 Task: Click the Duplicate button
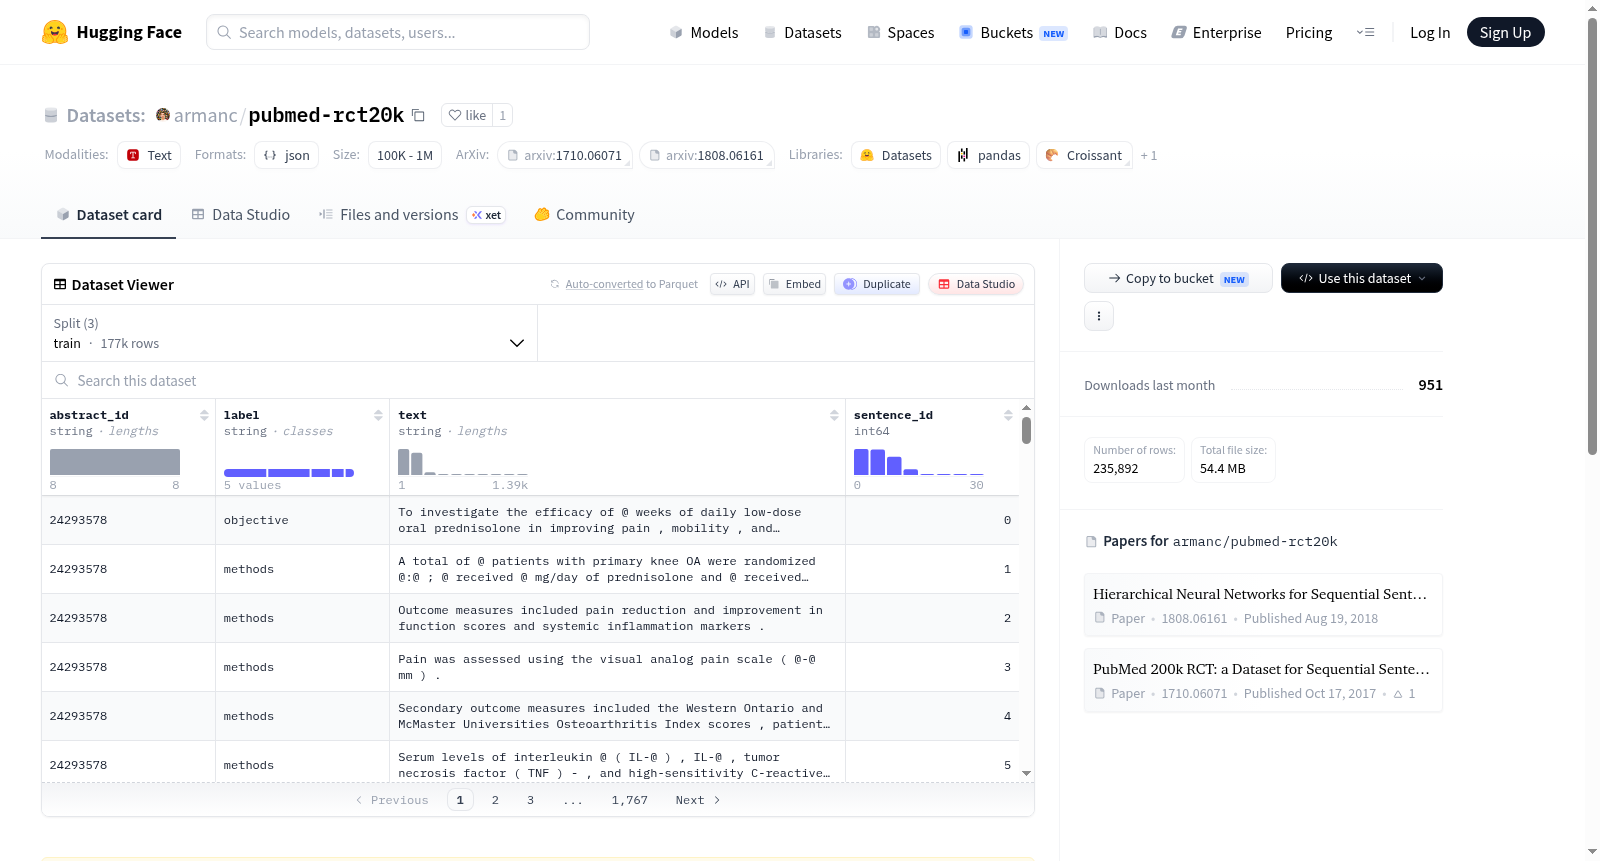point(877,284)
